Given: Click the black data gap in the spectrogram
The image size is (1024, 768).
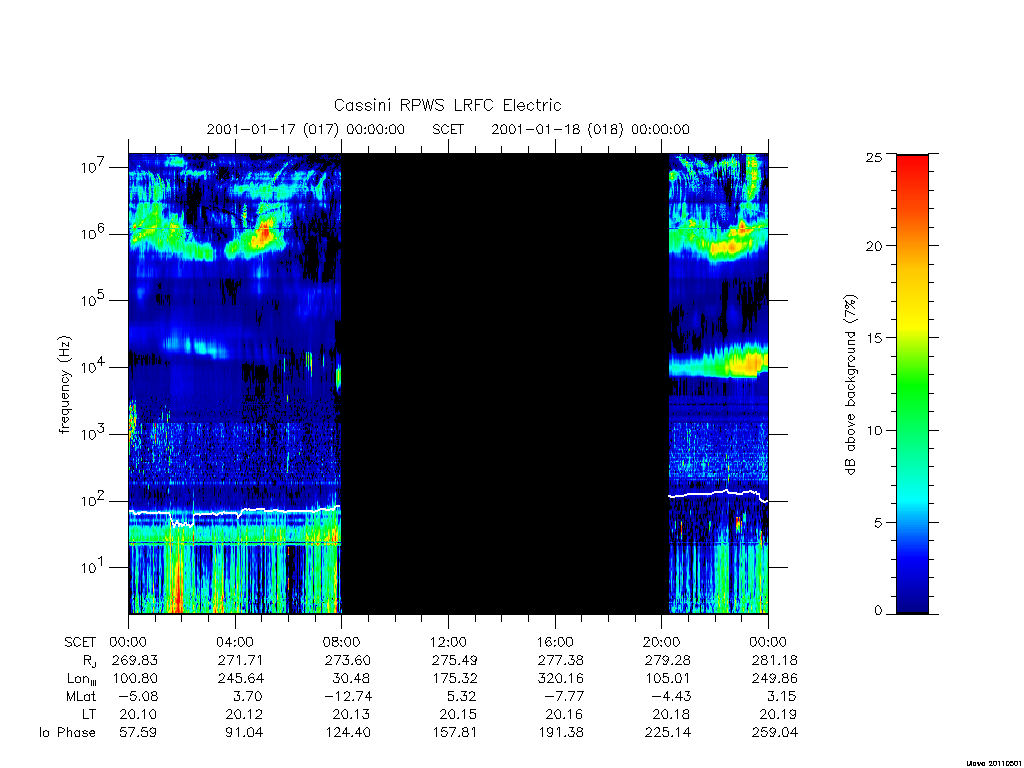Looking at the screenshot, I should tap(505, 384).
